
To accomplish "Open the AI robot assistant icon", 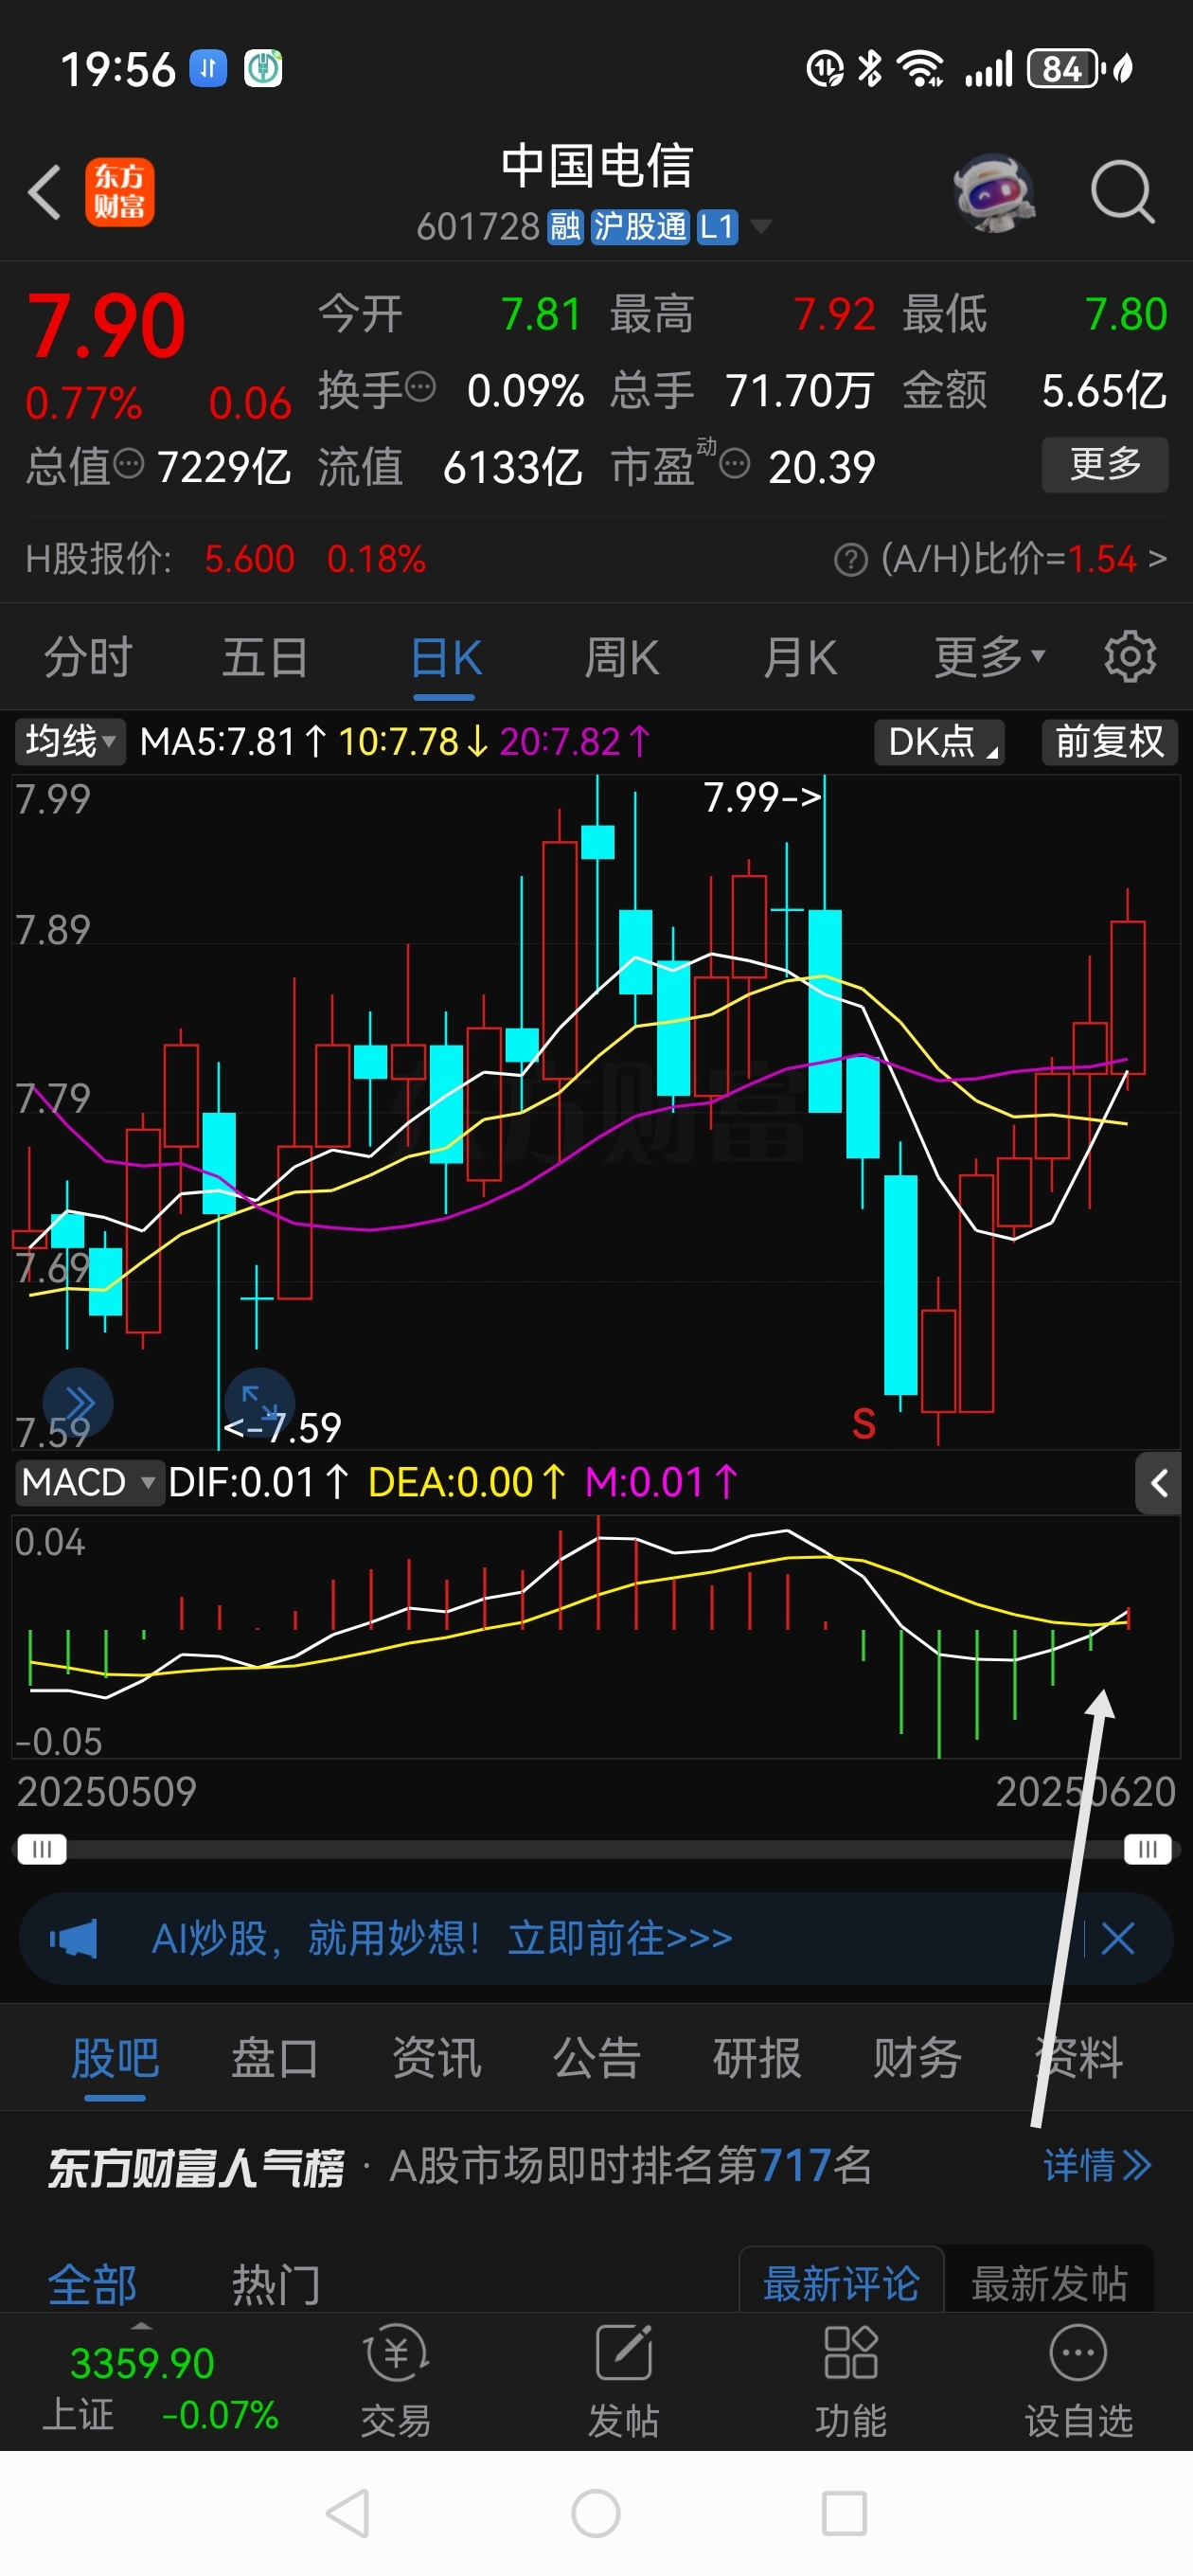I will click(993, 192).
